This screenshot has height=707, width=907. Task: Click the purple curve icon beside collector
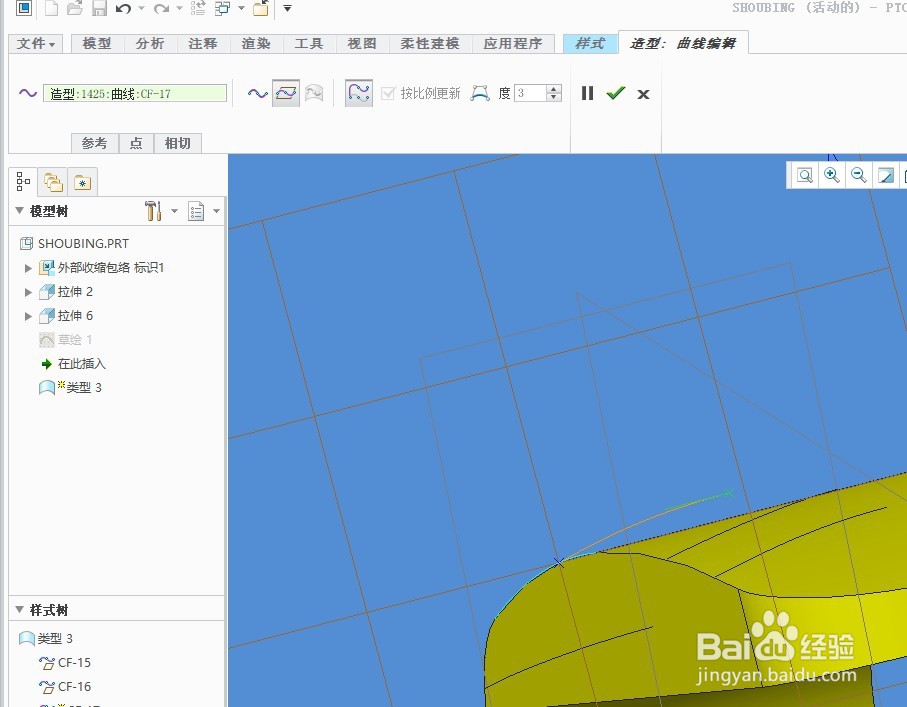pos(28,93)
